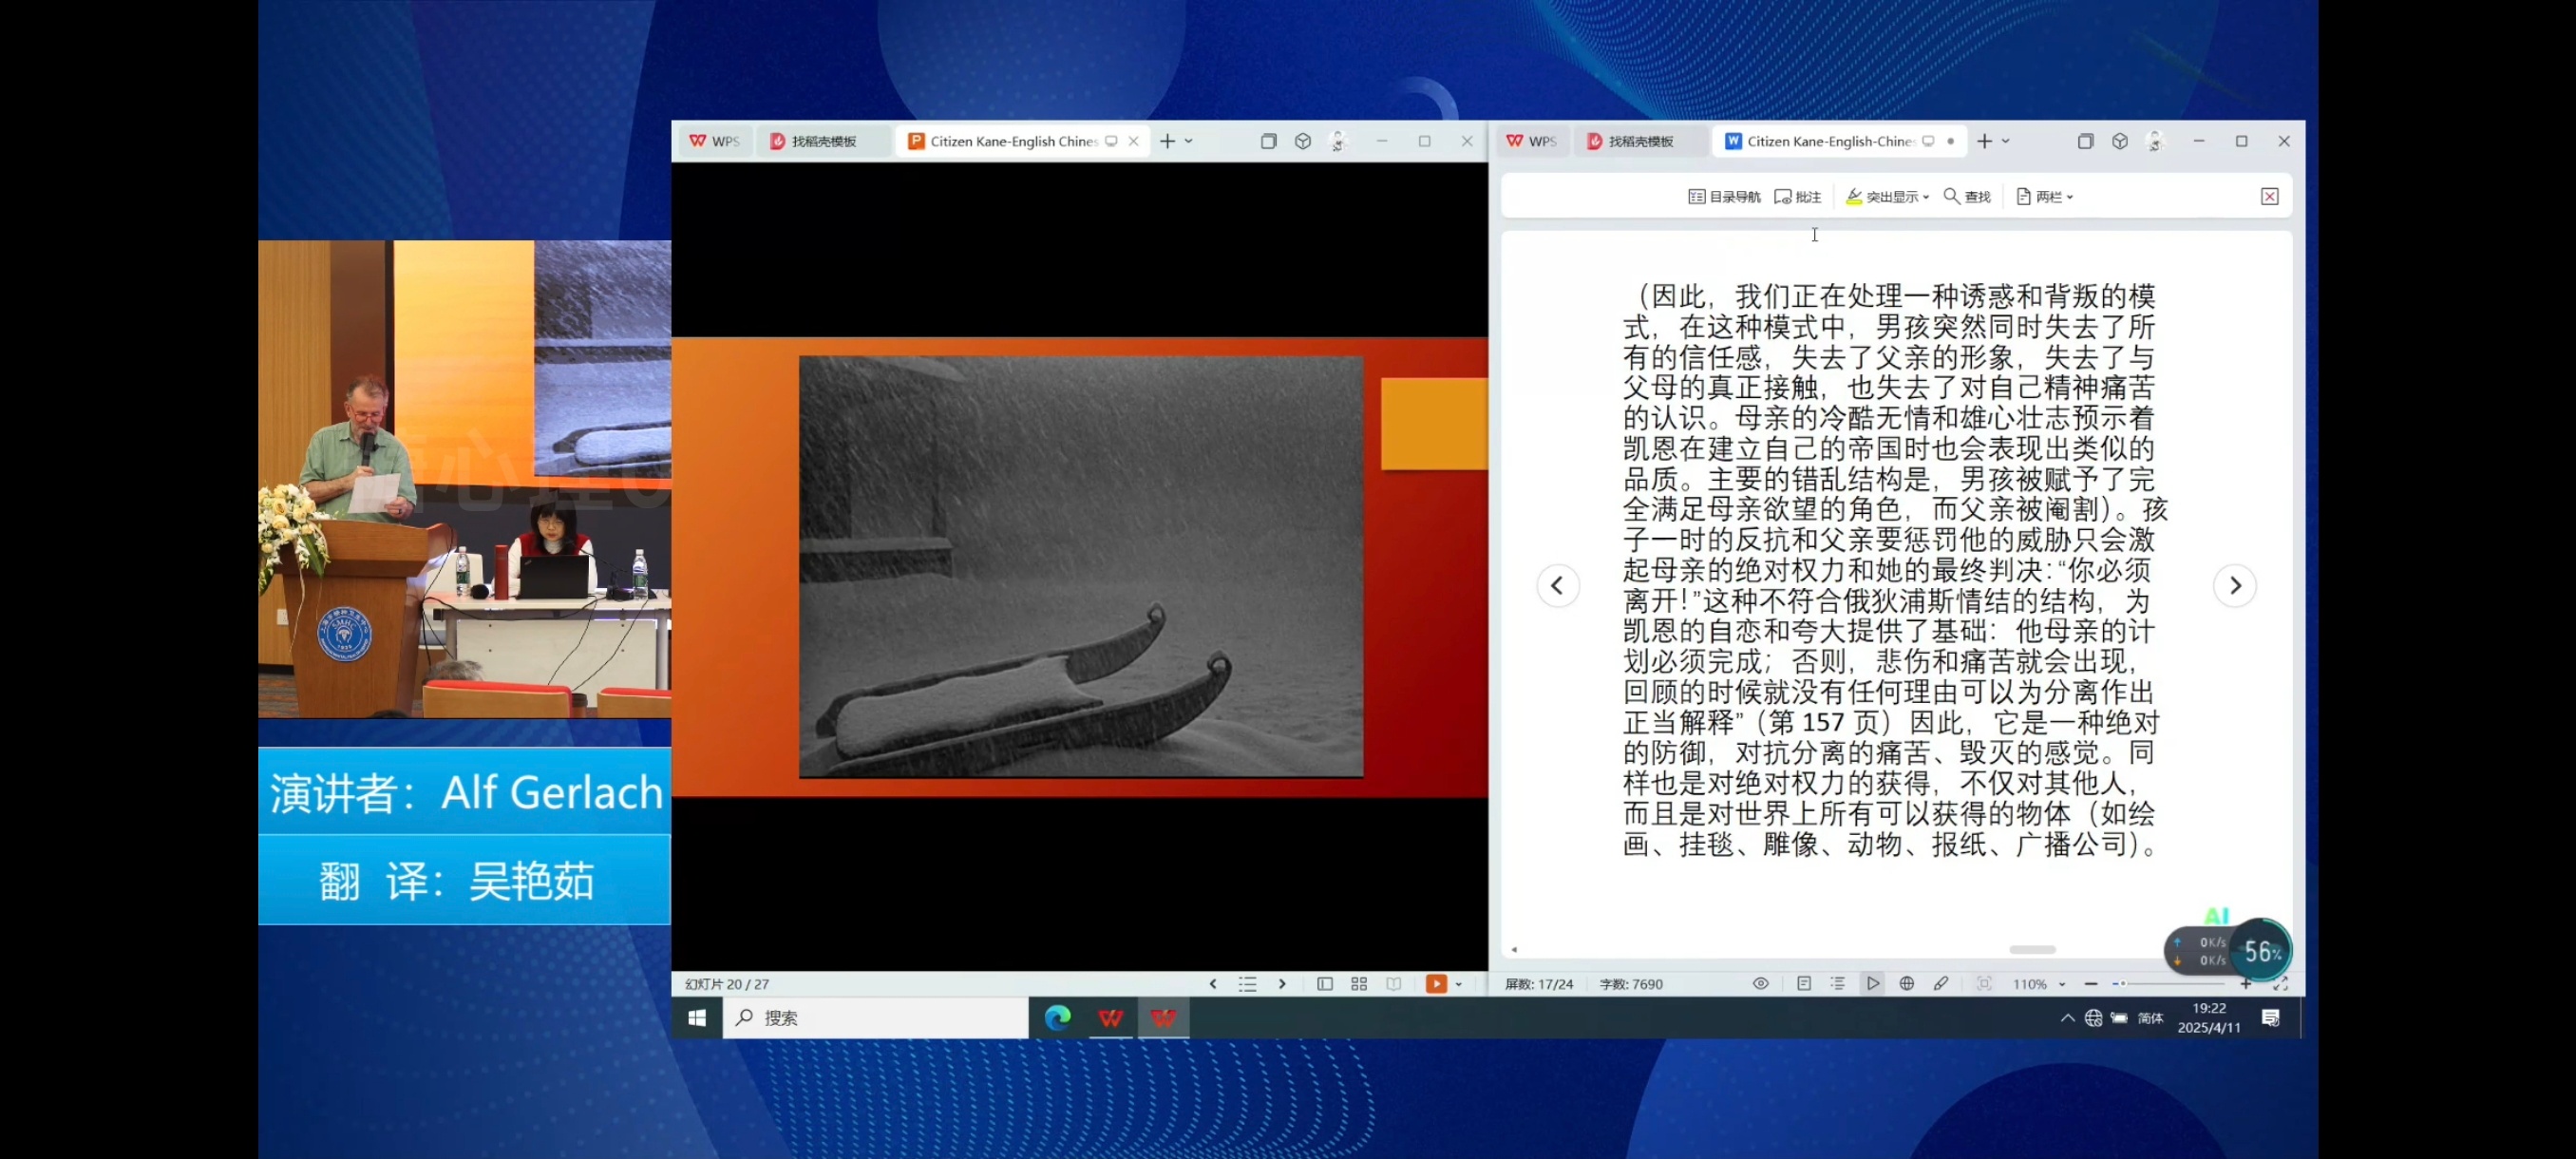Go to next page in reading view

[2235, 586]
